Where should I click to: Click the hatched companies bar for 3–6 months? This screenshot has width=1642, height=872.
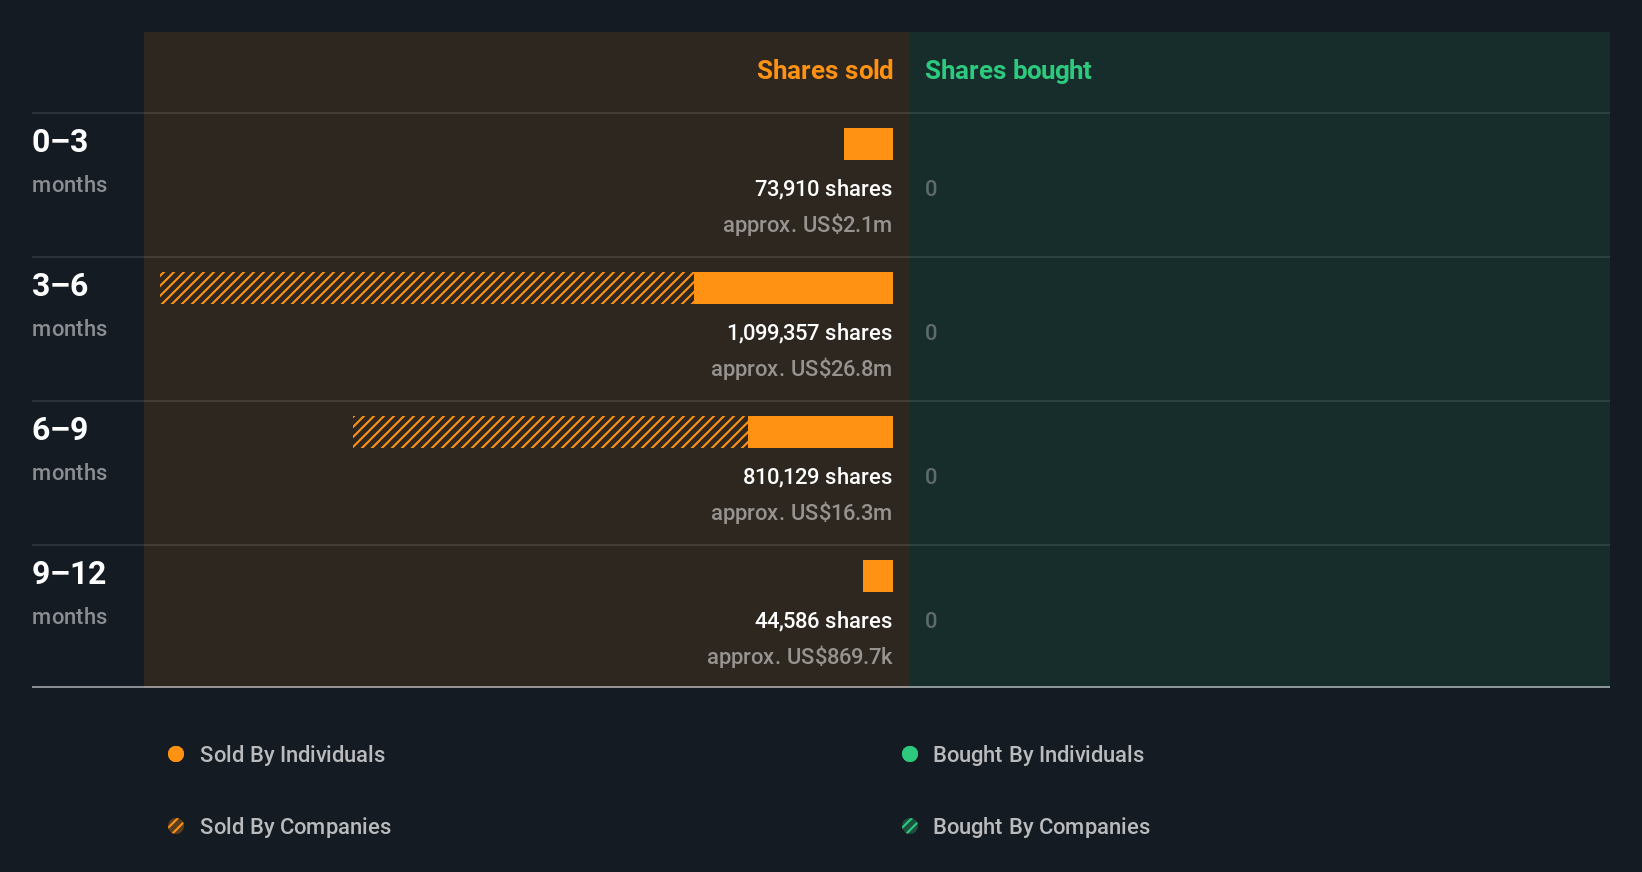click(427, 288)
